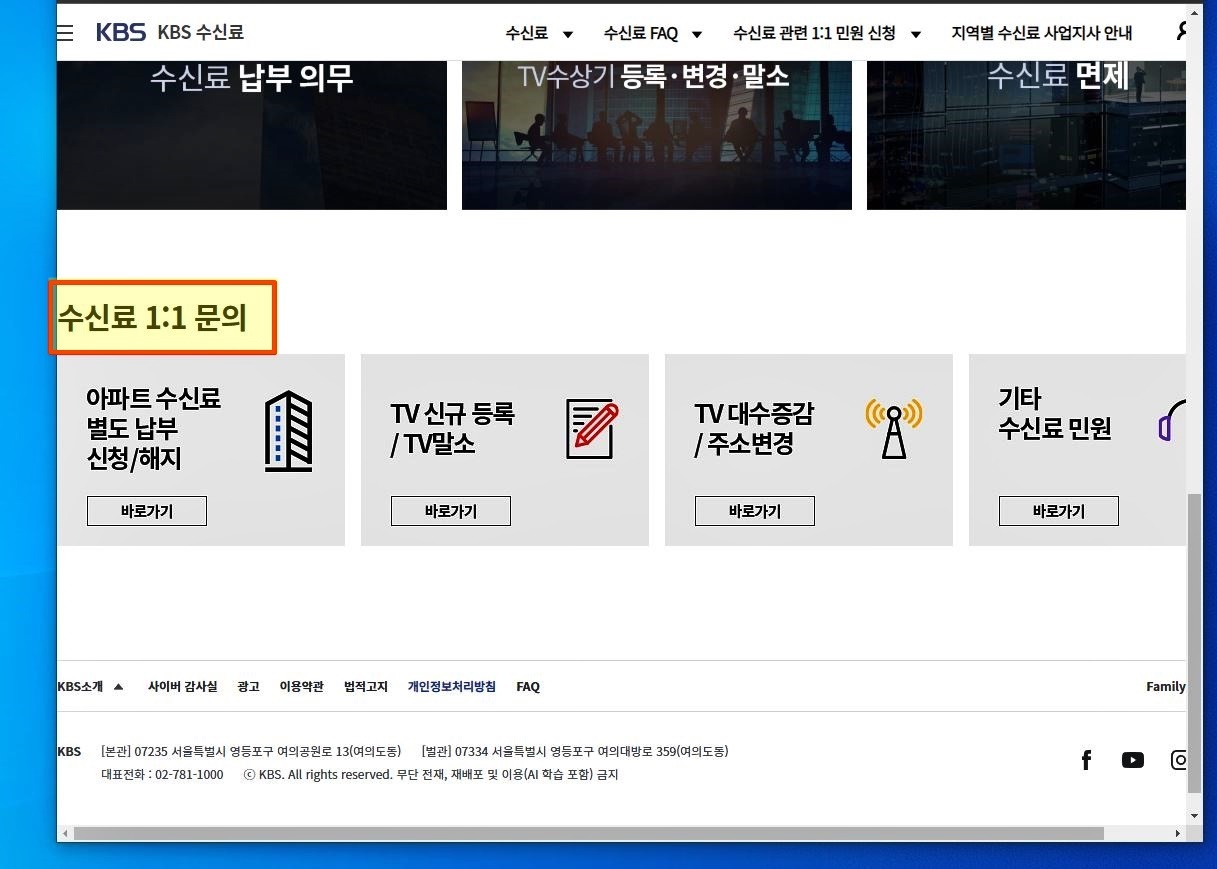The height and width of the screenshot is (869, 1217).
Task: Expand the 수신료 FAQ dropdown arrow
Action: 697,34
